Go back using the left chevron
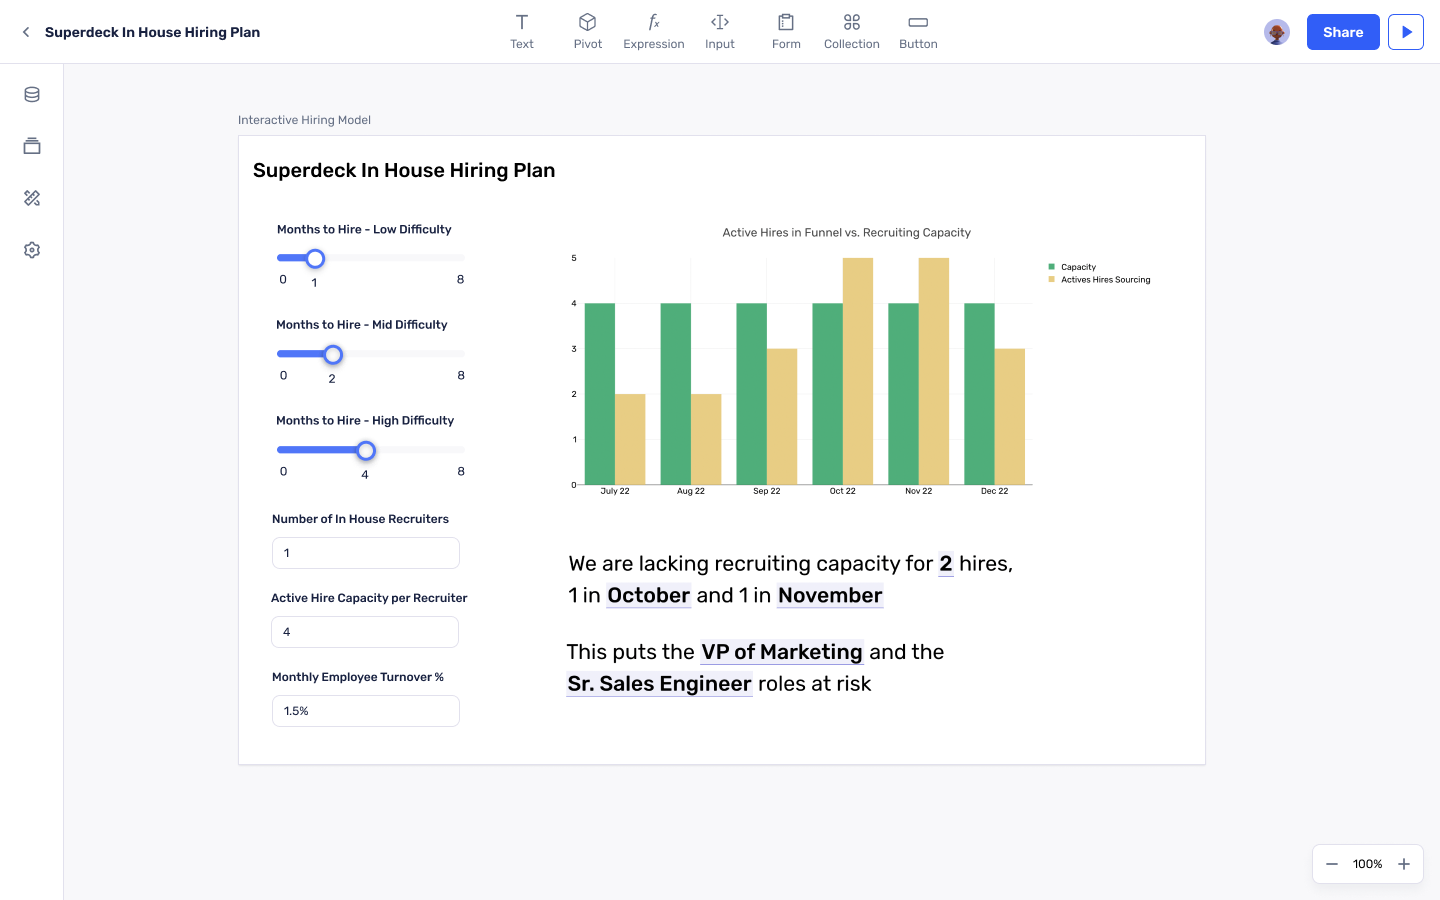This screenshot has height=900, width=1440. tap(26, 32)
